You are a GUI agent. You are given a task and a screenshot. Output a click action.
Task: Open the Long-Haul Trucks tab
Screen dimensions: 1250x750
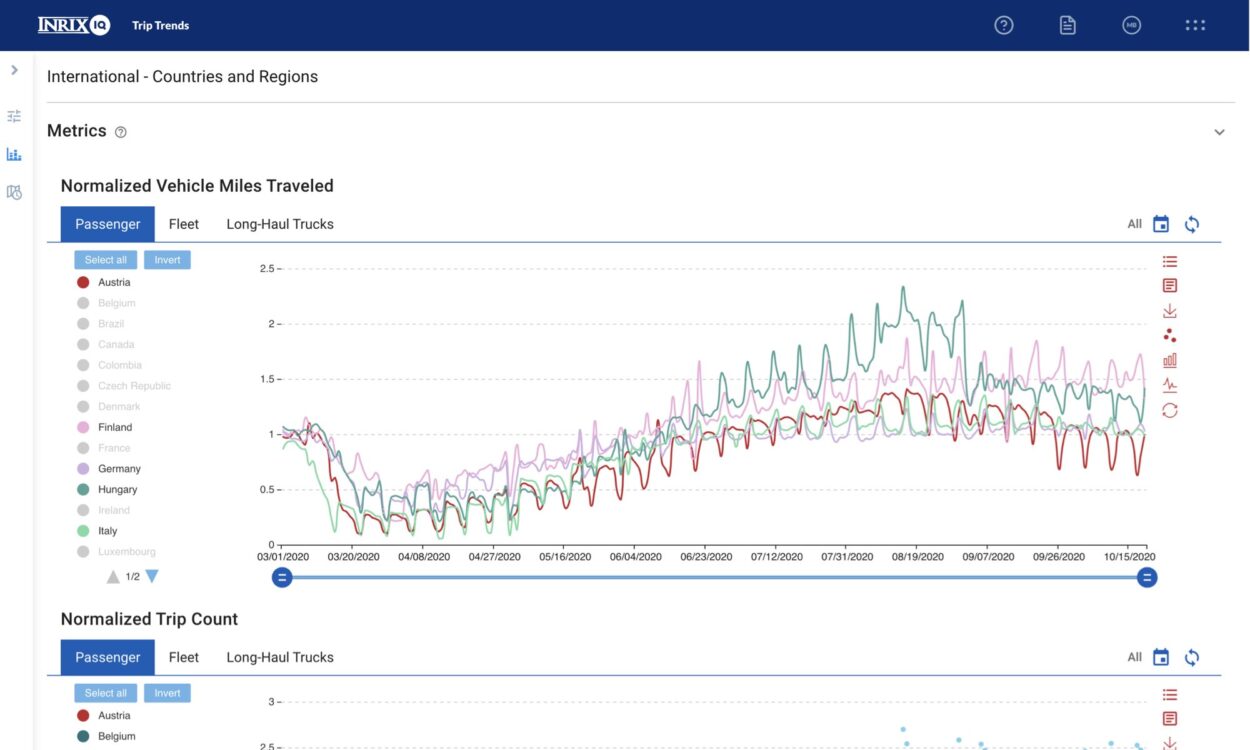(x=279, y=223)
